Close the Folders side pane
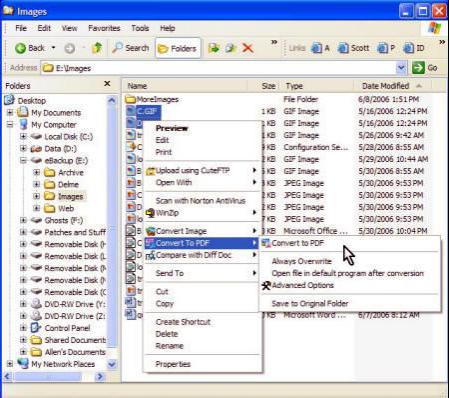The height and width of the screenshot is (398, 449). [107, 84]
